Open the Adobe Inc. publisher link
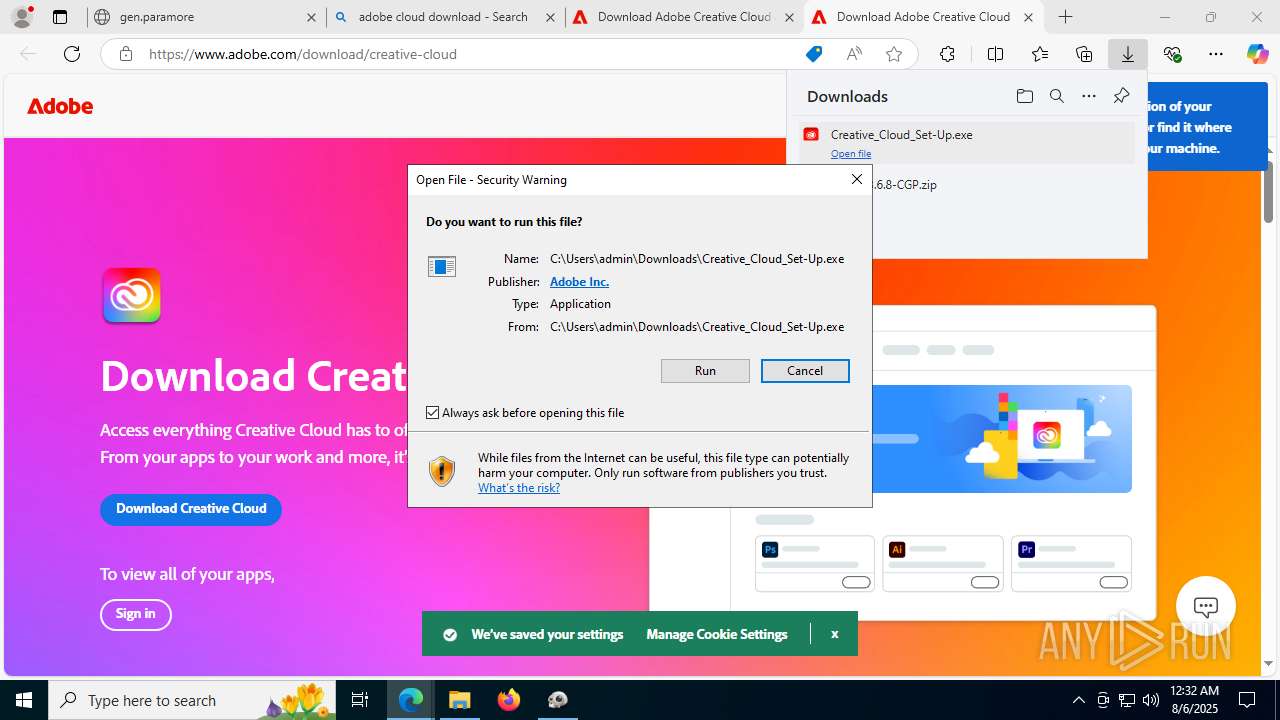Viewport: 1280px width, 720px height. (x=579, y=282)
